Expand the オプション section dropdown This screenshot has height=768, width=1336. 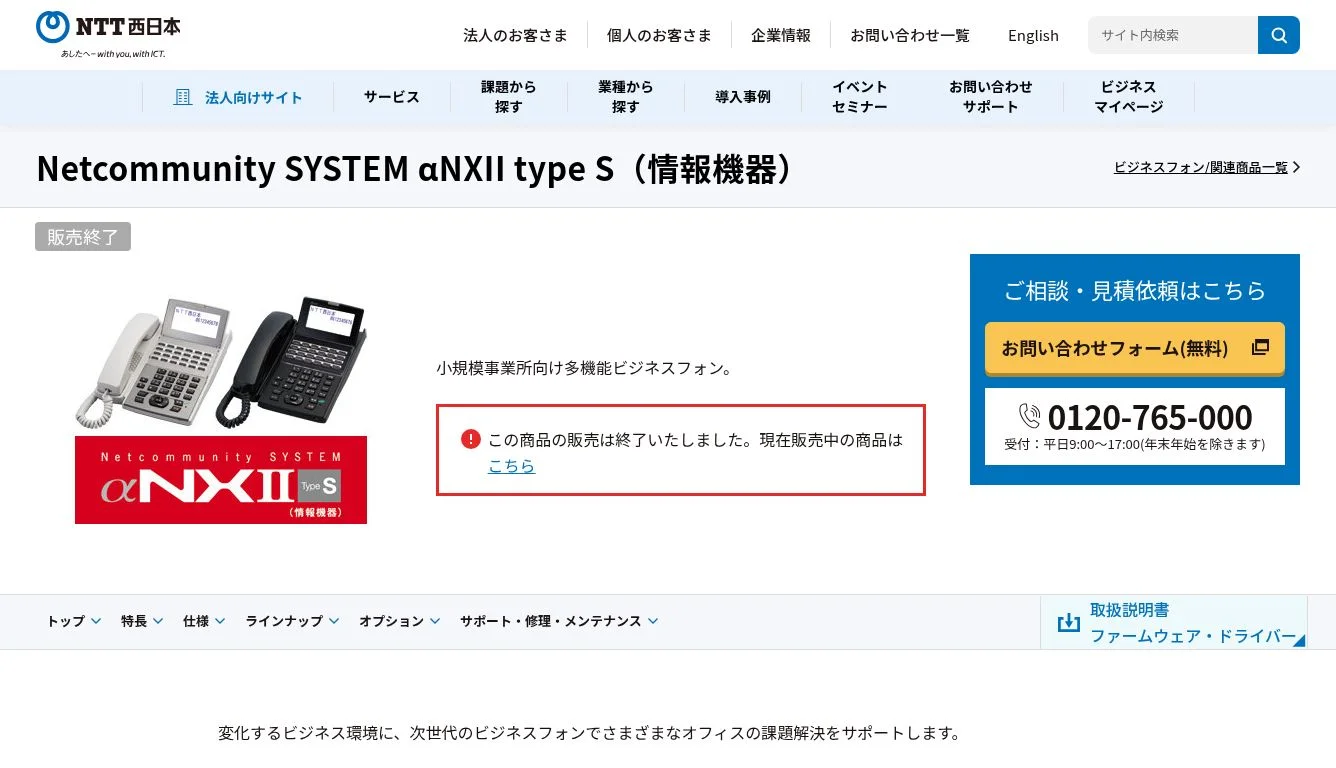point(400,621)
